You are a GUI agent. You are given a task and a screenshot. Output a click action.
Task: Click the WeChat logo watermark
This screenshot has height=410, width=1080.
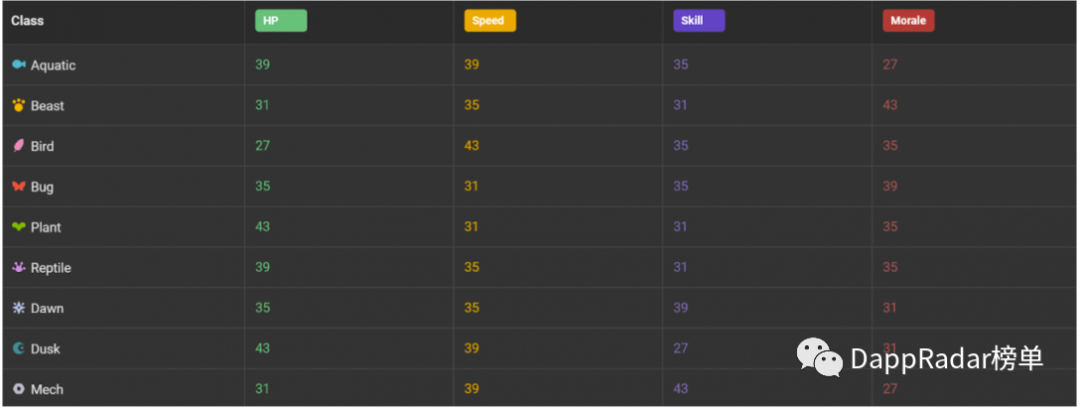pyautogui.click(x=820, y=358)
